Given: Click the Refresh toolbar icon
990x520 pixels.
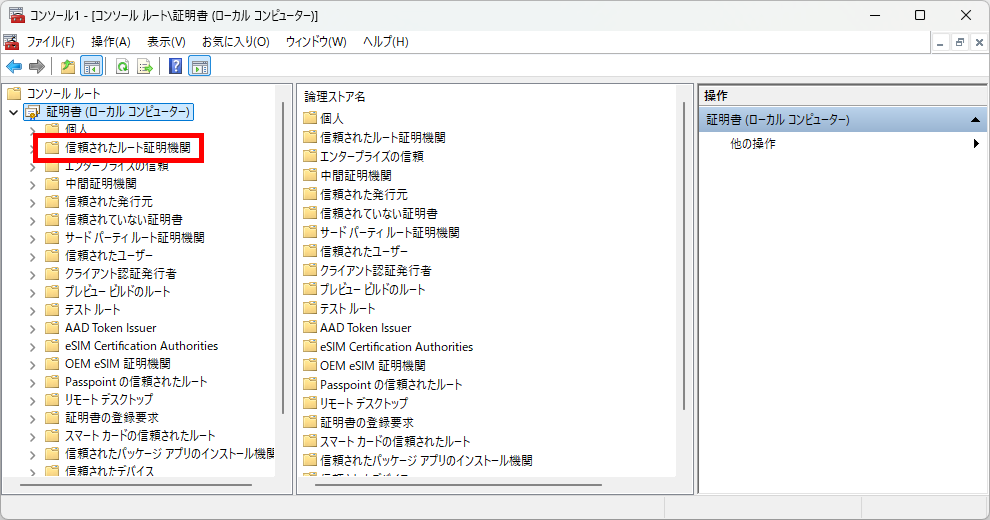Looking at the screenshot, I should point(122,67).
